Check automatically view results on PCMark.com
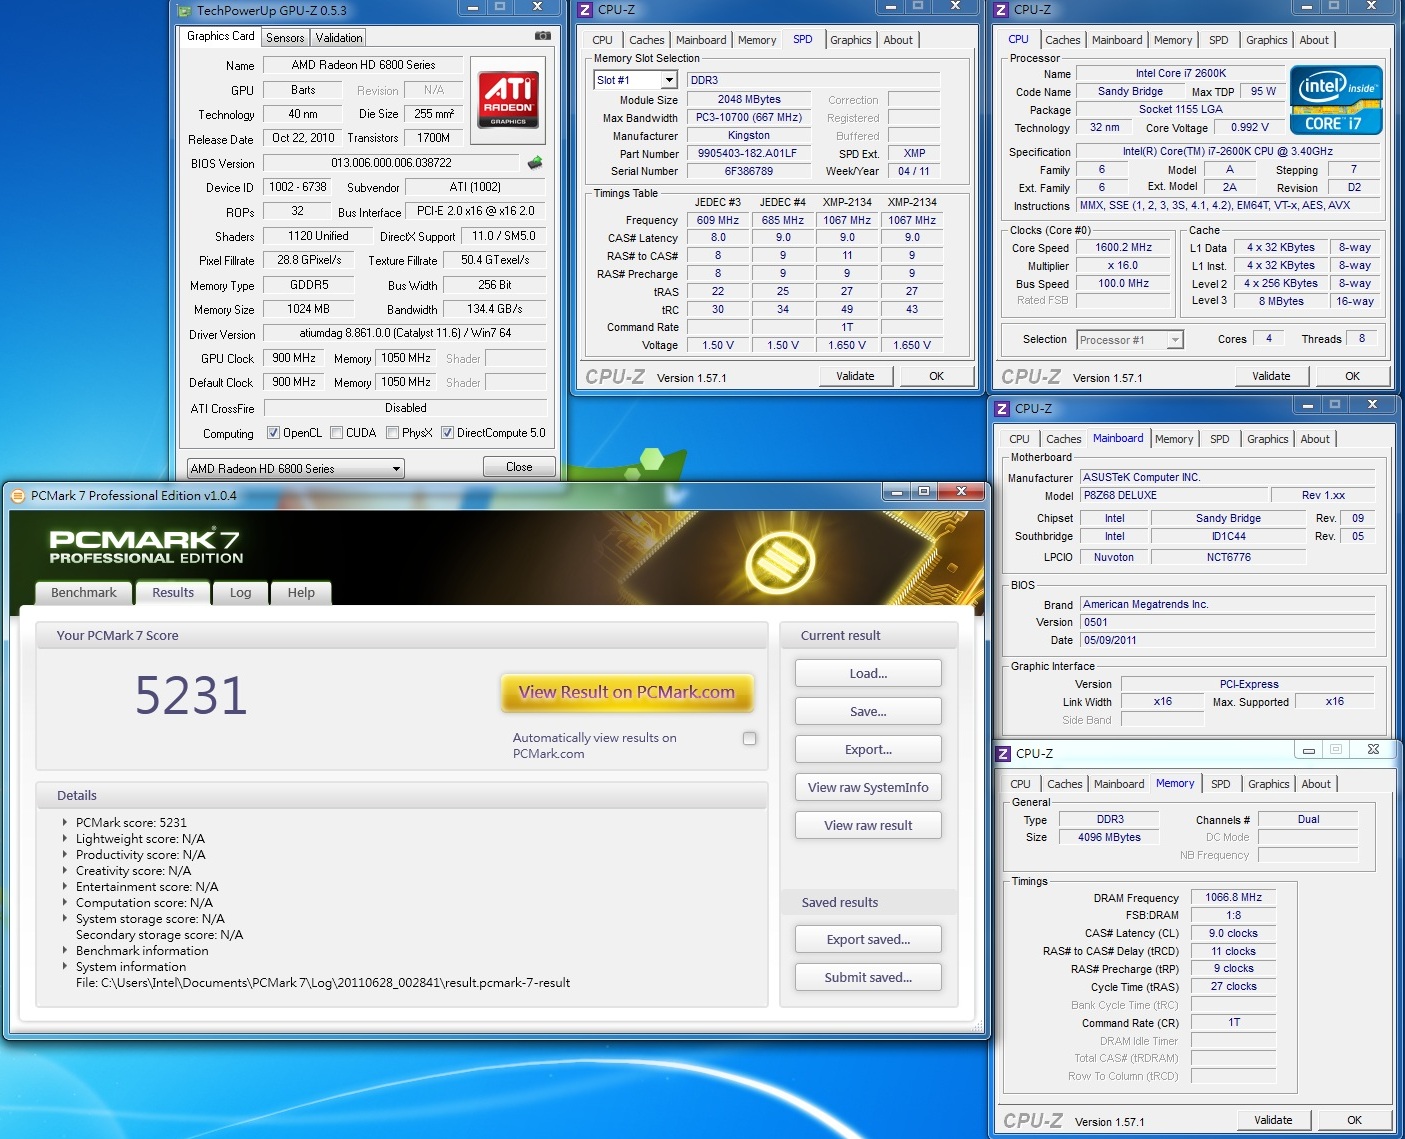This screenshot has height=1139, width=1405. (750, 738)
